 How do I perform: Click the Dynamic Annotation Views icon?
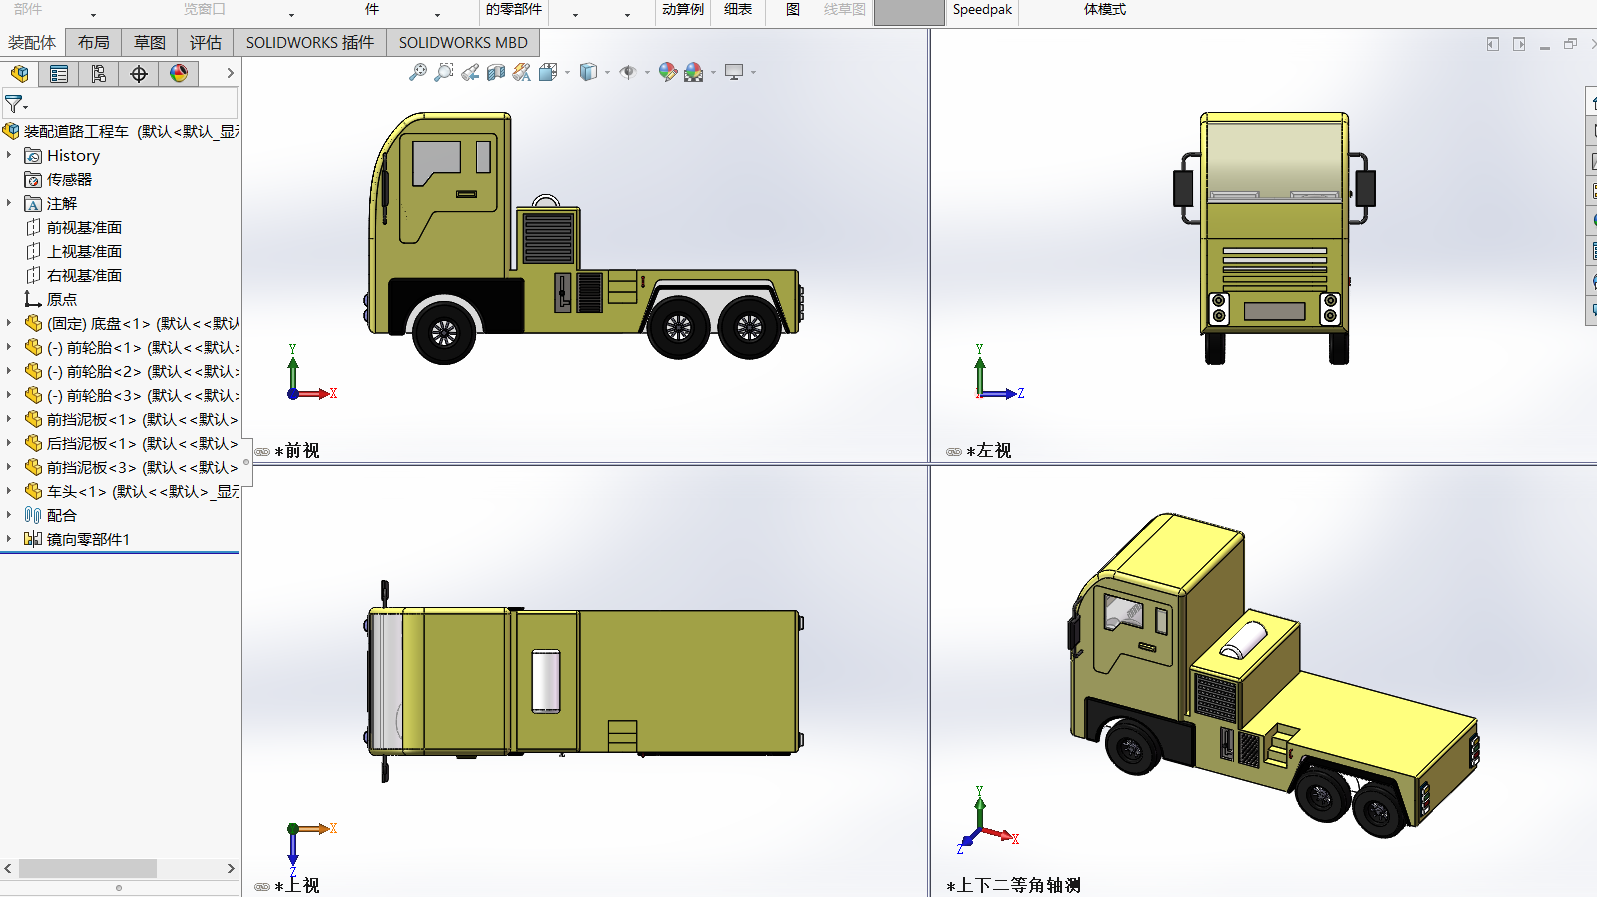(522, 72)
